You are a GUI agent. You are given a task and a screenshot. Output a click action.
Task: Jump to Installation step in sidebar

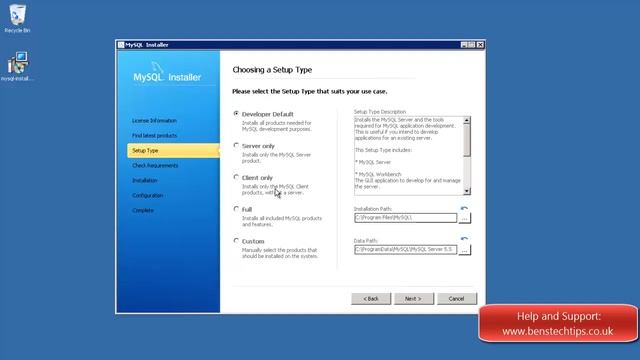145,180
